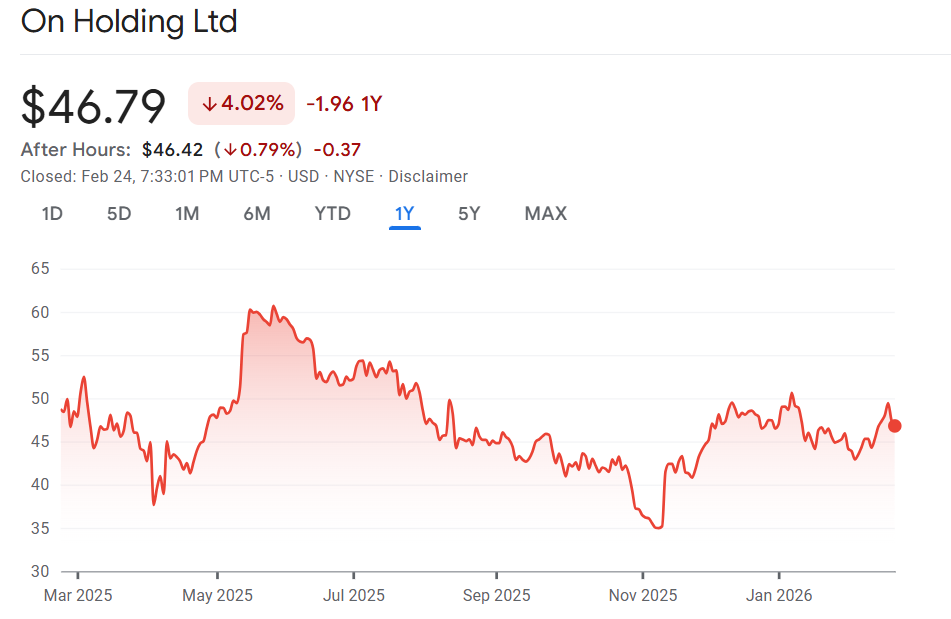This screenshot has height=619, width=951.
Task: Click the Nov 2025 x-axis label
Action: tap(643, 595)
